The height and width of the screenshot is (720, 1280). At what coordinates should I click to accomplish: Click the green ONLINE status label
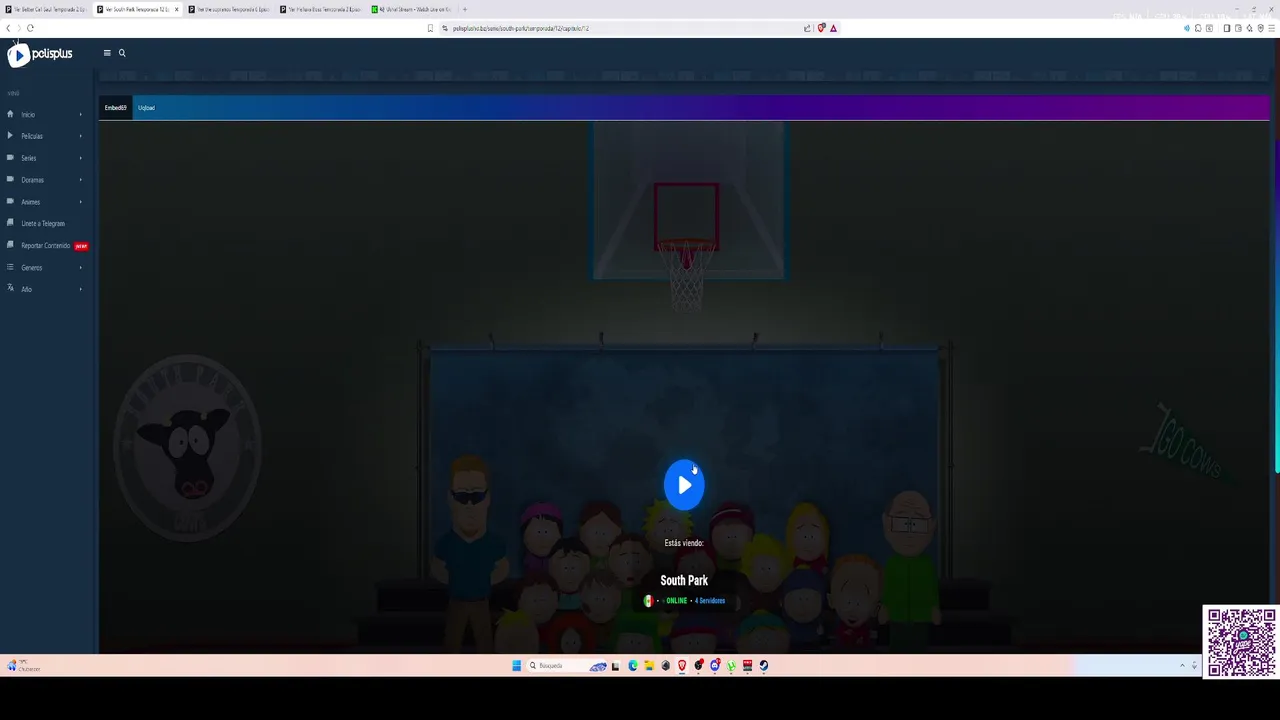click(677, 601)
